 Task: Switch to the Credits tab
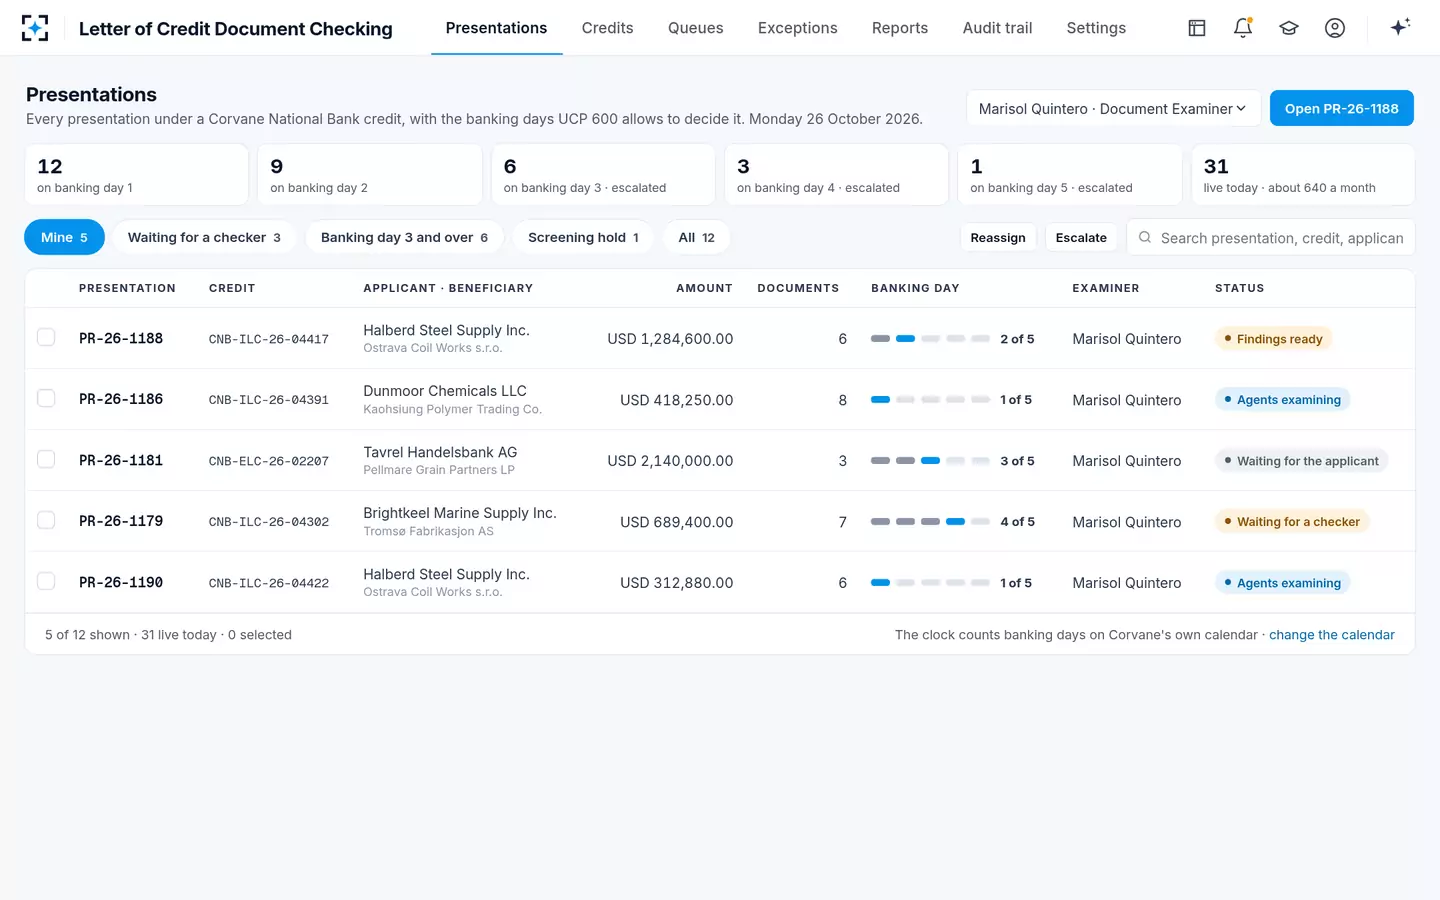607,28
